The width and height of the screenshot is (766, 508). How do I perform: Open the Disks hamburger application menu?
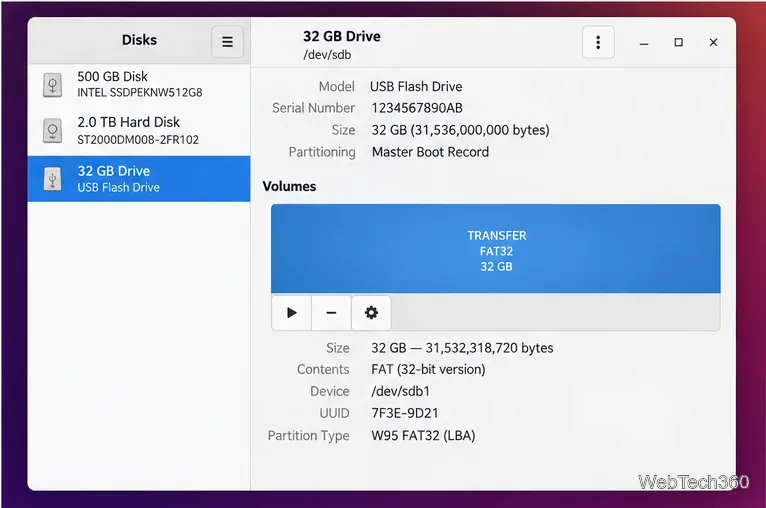[x=227, y=42]
